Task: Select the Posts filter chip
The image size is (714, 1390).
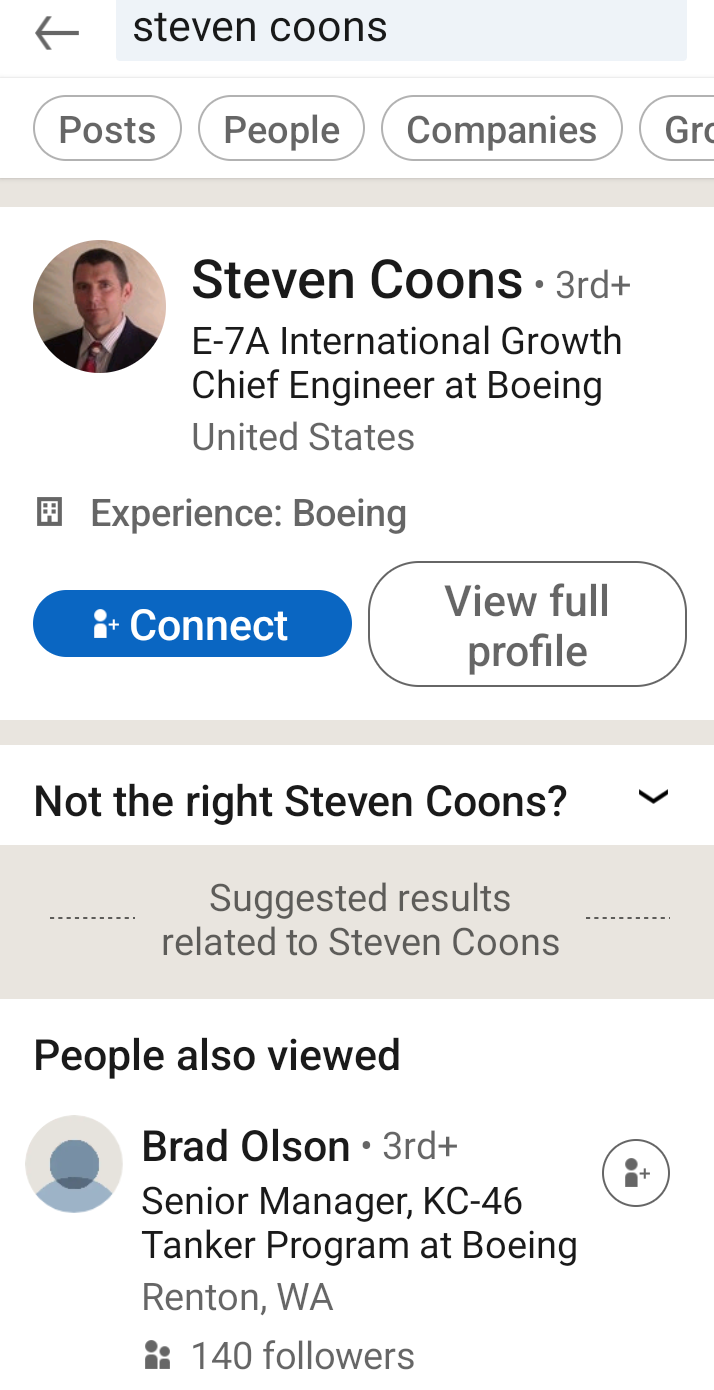Action: 107,129
